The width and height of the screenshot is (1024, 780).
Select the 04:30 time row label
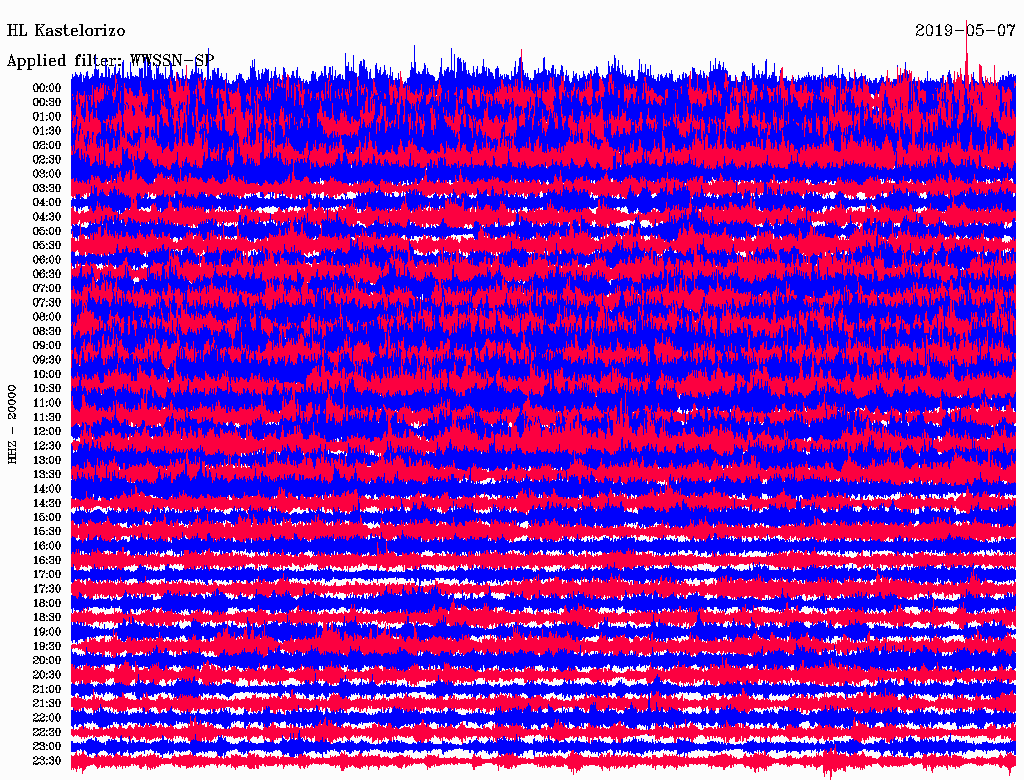(x=47, y=217)
